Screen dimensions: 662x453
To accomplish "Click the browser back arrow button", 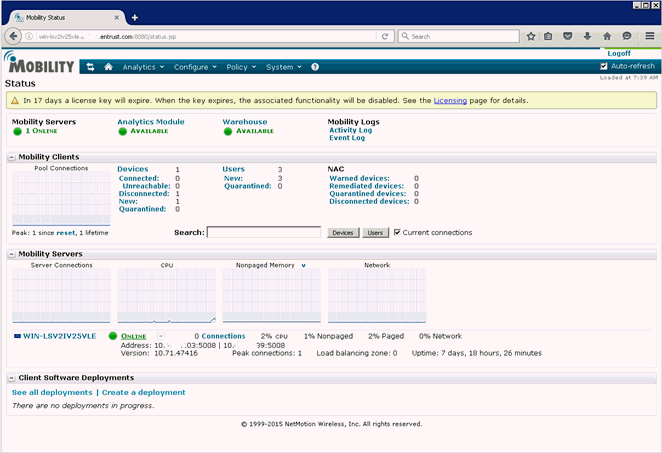I will [14, 36].
